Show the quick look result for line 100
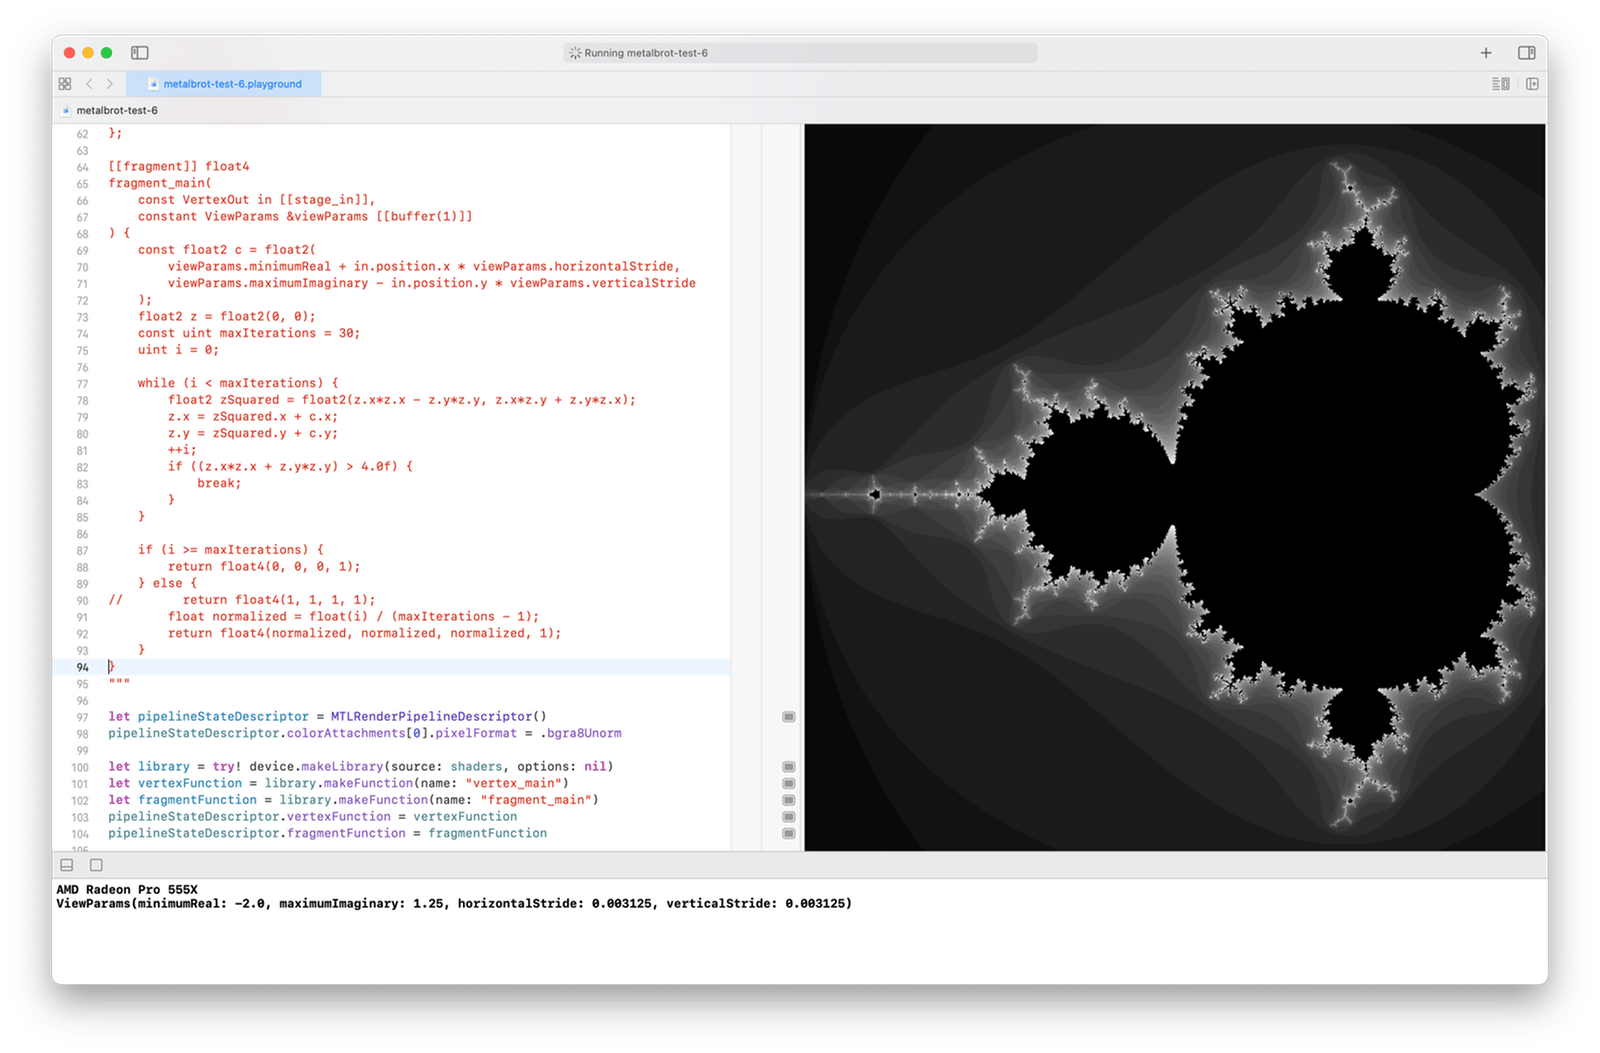Screen dimensions: 1600x1053 (x=789, y=767)
